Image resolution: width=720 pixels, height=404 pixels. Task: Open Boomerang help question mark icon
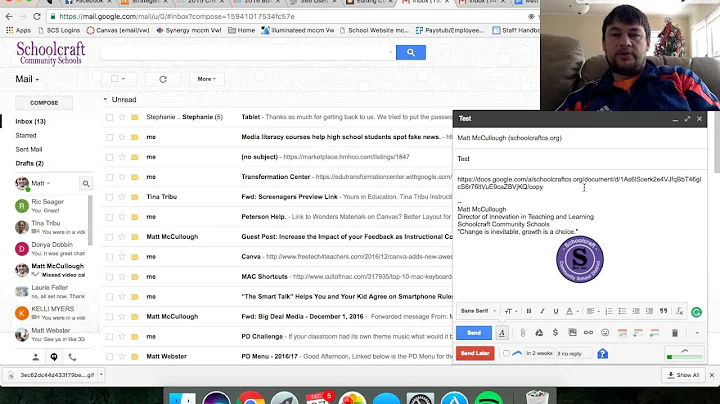click(602, 354)
